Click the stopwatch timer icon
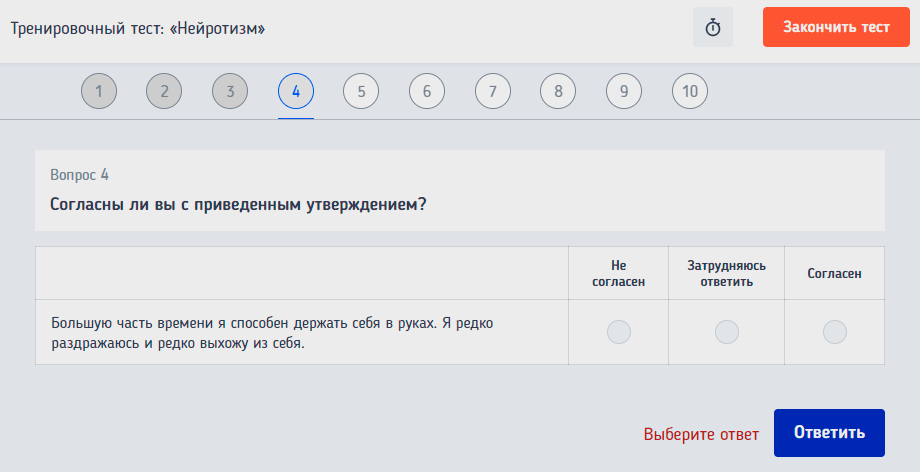Image resolution: width=920 pixels, height=472 pixels. (x=713, y=27)
